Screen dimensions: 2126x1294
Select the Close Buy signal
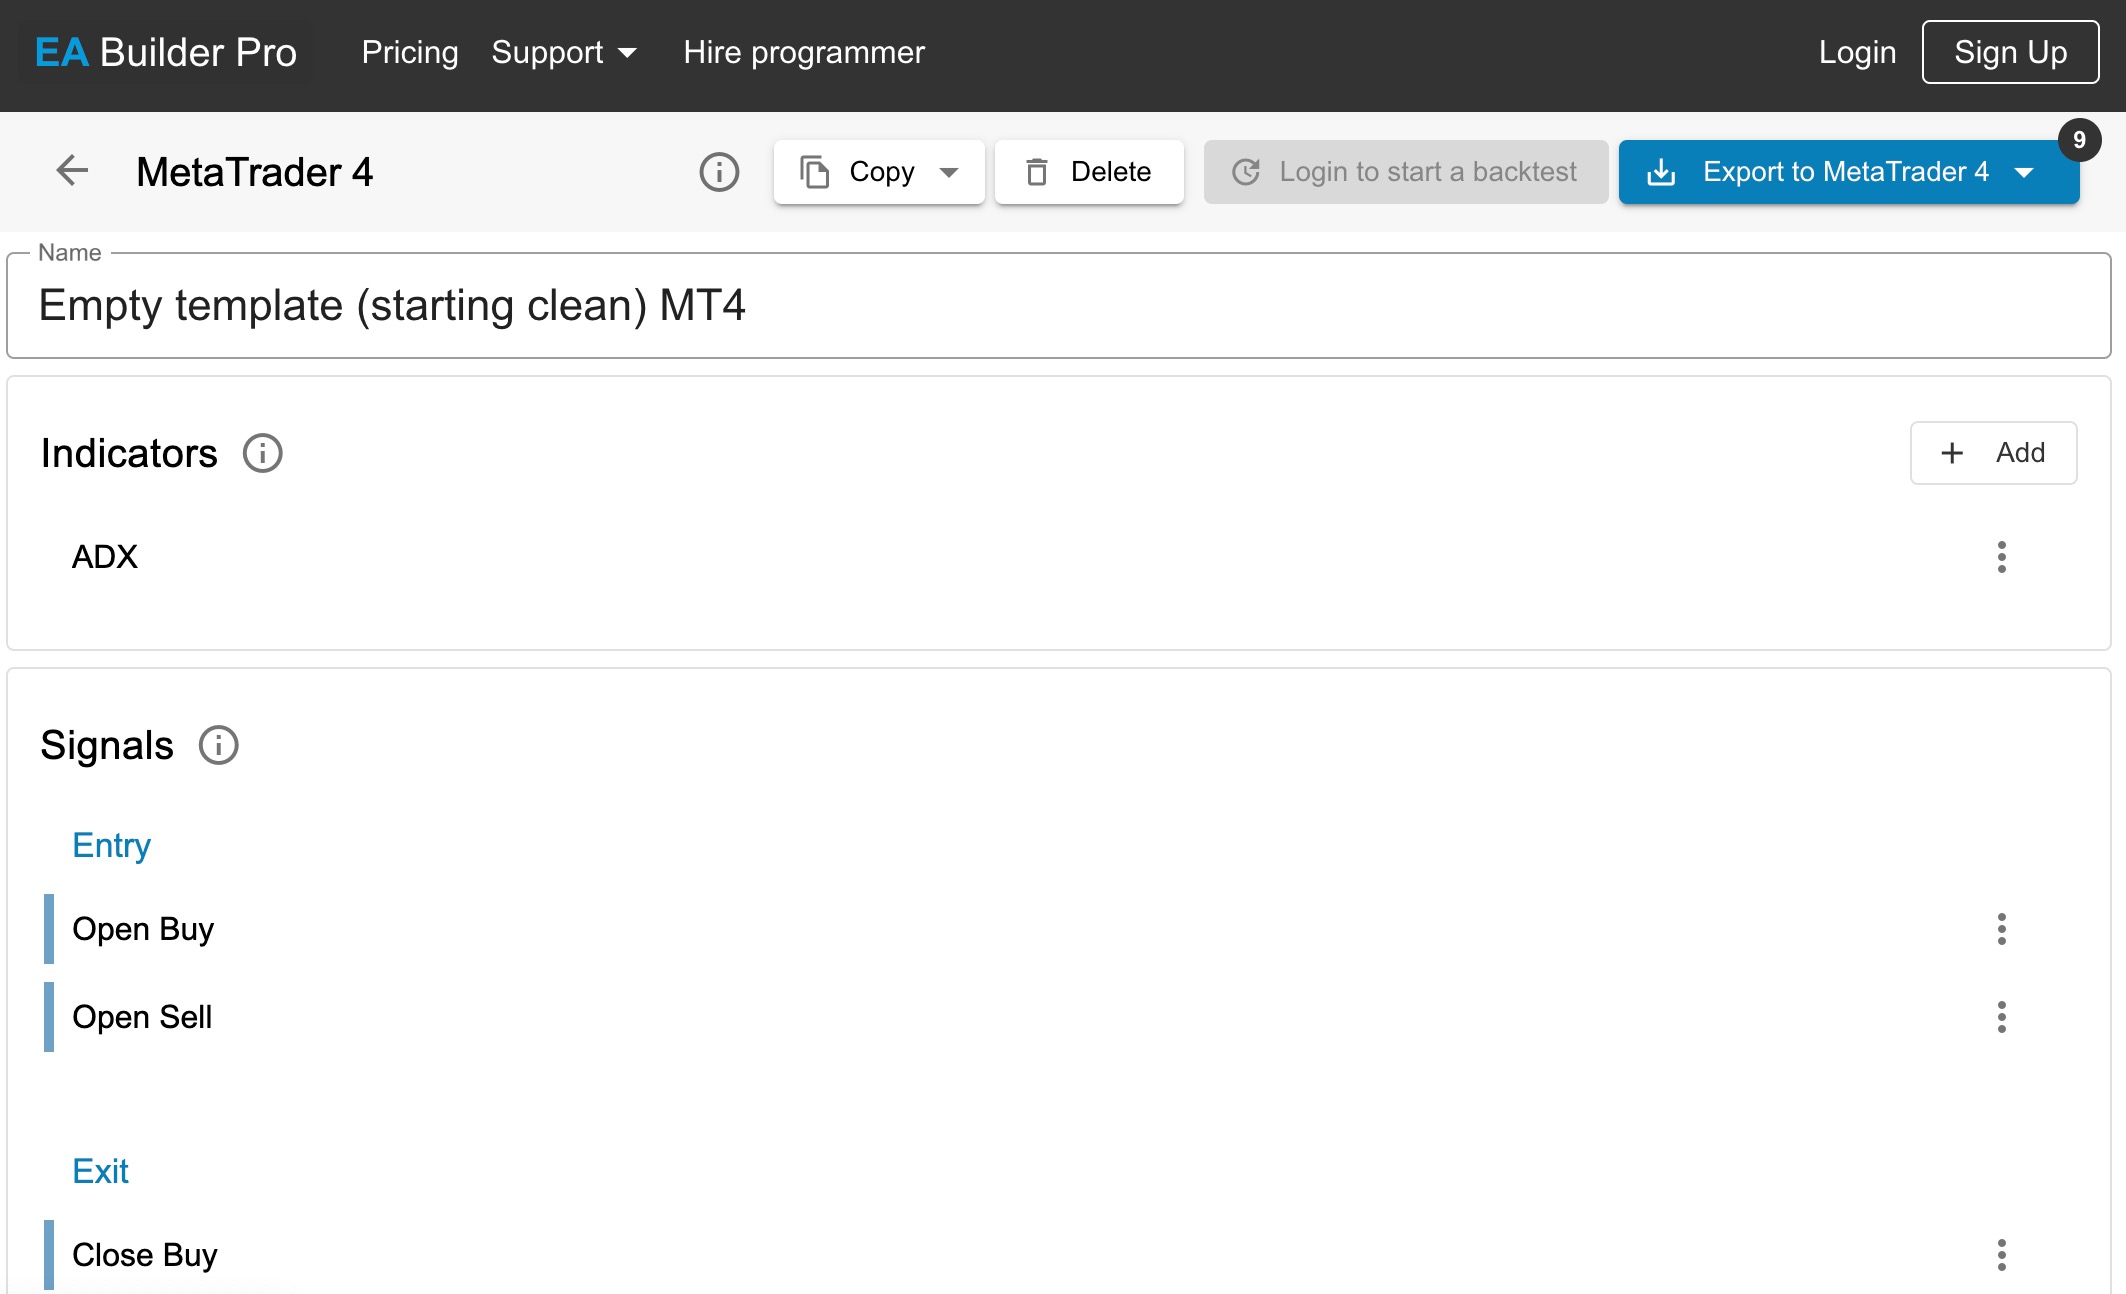[x=1059, y=1255]
